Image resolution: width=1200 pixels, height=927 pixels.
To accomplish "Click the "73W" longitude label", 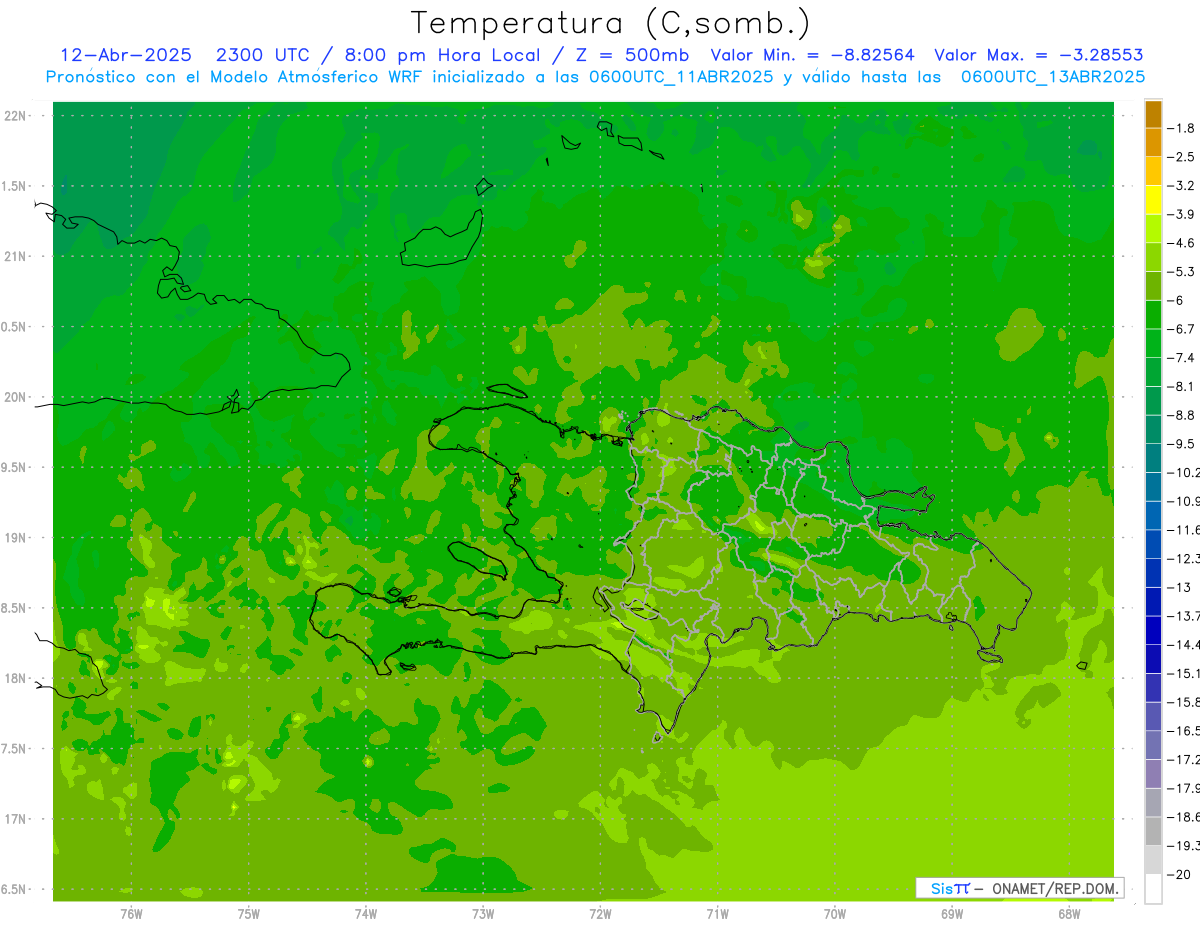I will (x=483, y=913).
